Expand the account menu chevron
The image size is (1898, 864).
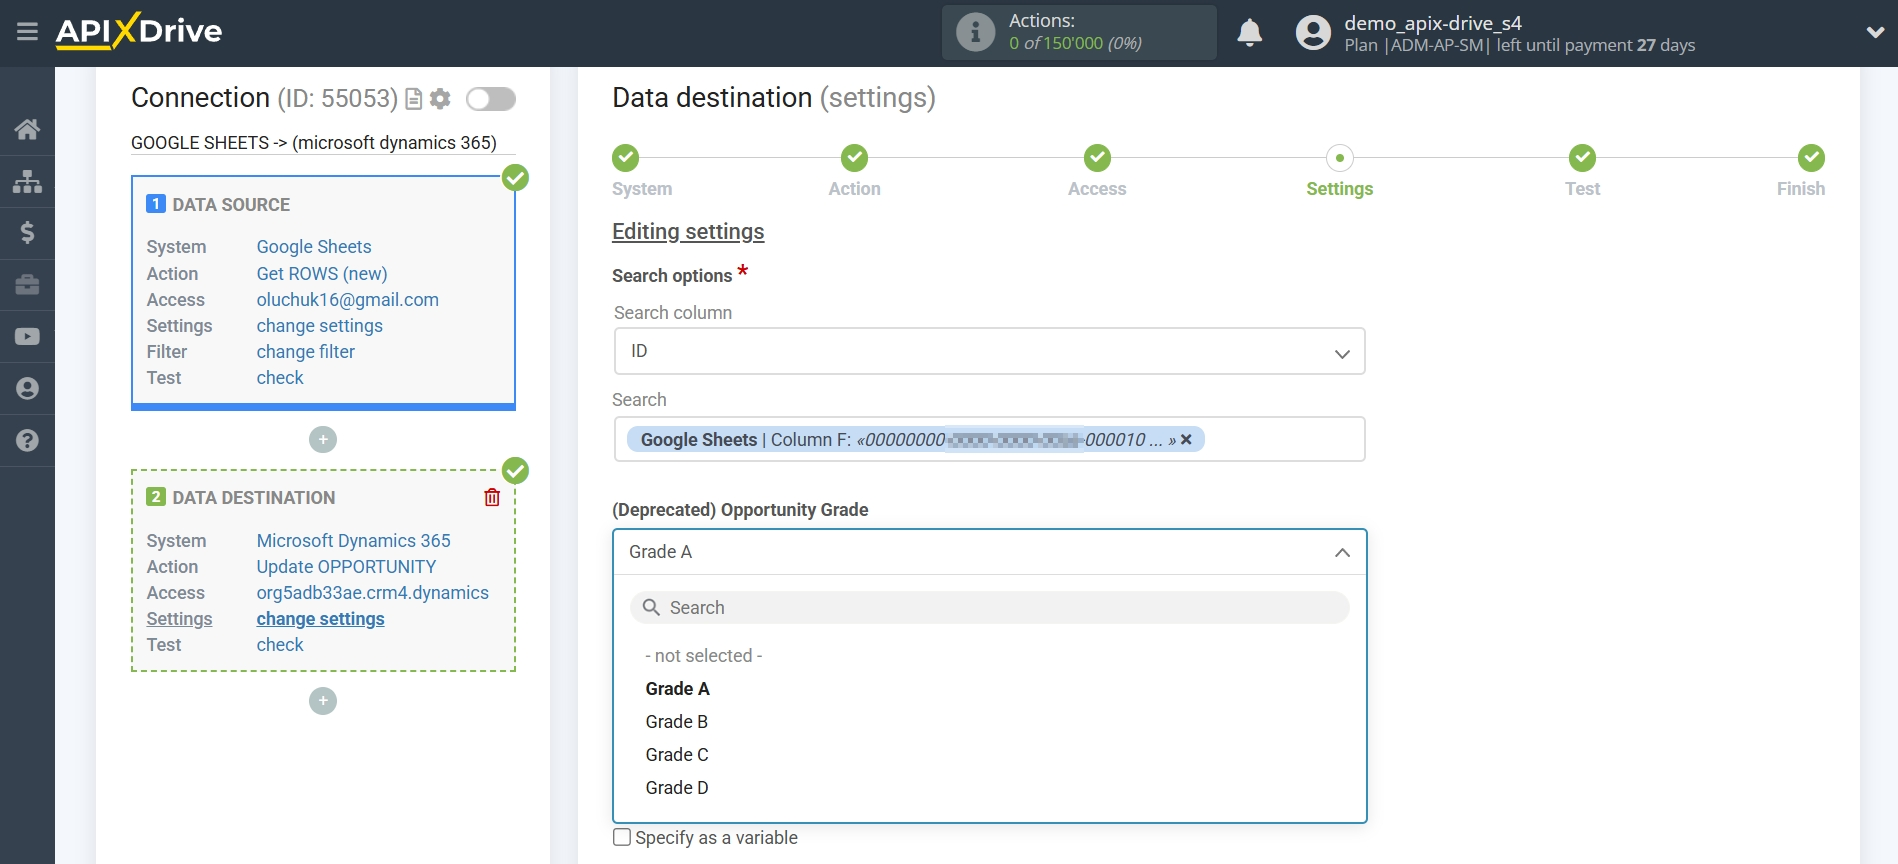tap(1875, 32)
